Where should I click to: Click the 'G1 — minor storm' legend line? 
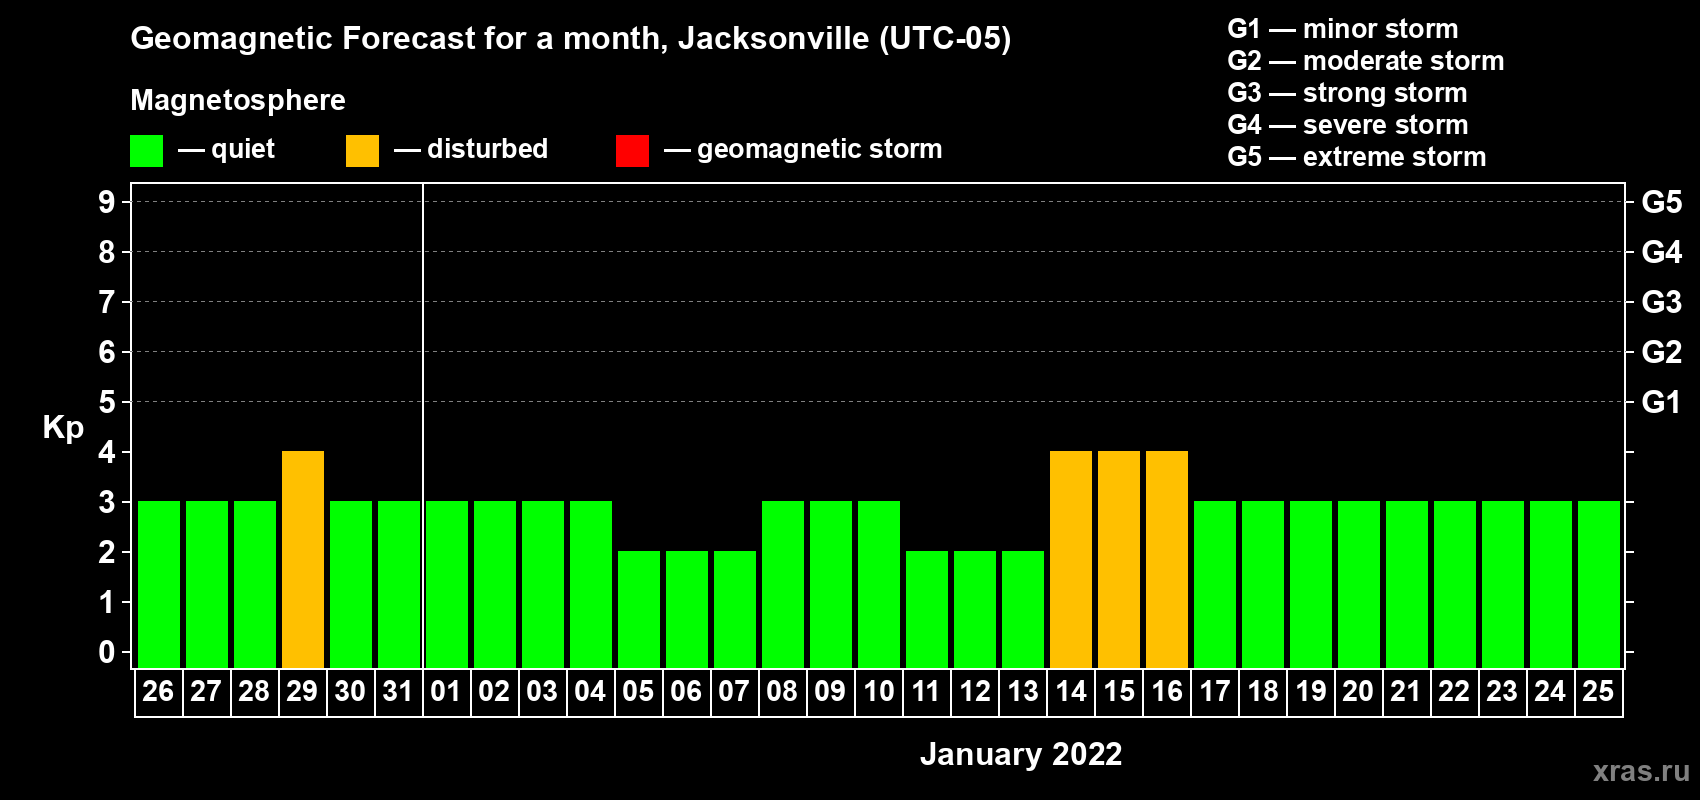pos(1343,29)
